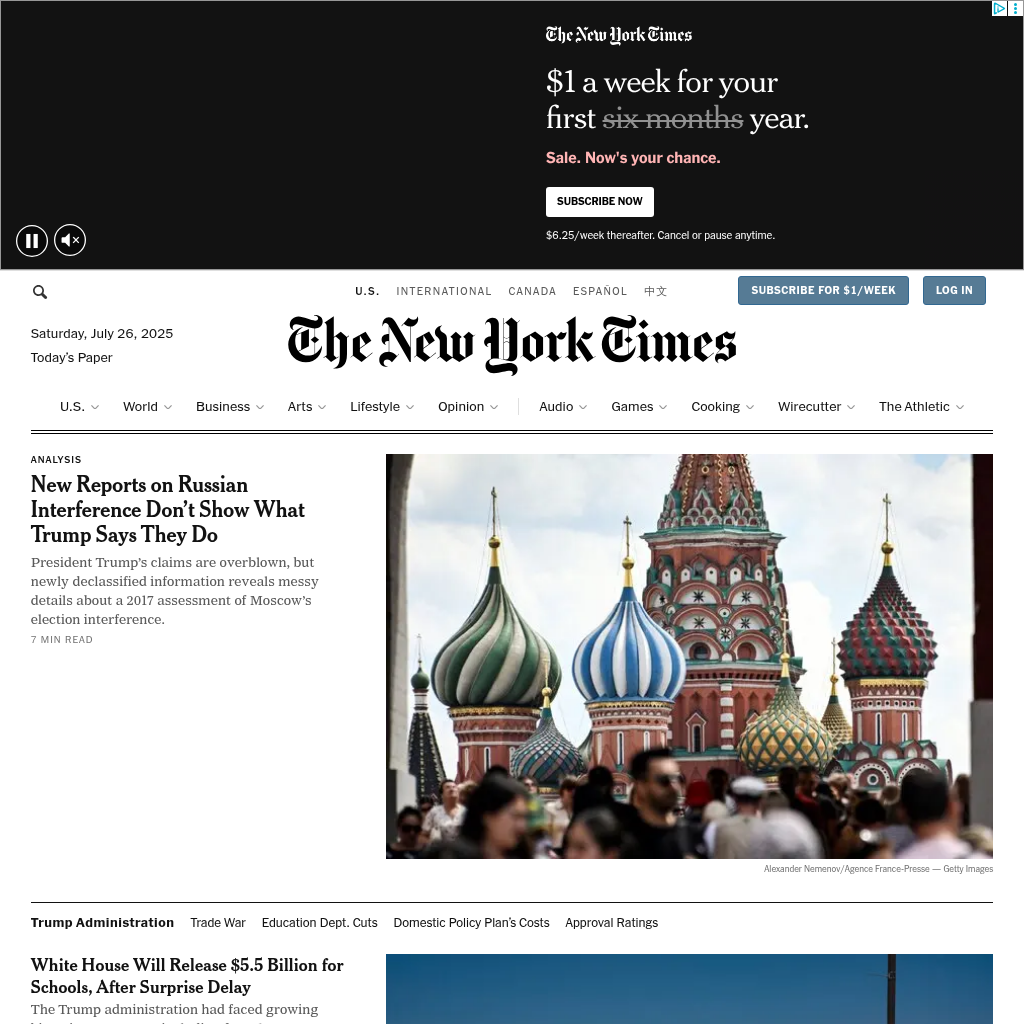Open the Today's Paper link
Screen dimensions: 1024x1024
pos(71,358)
